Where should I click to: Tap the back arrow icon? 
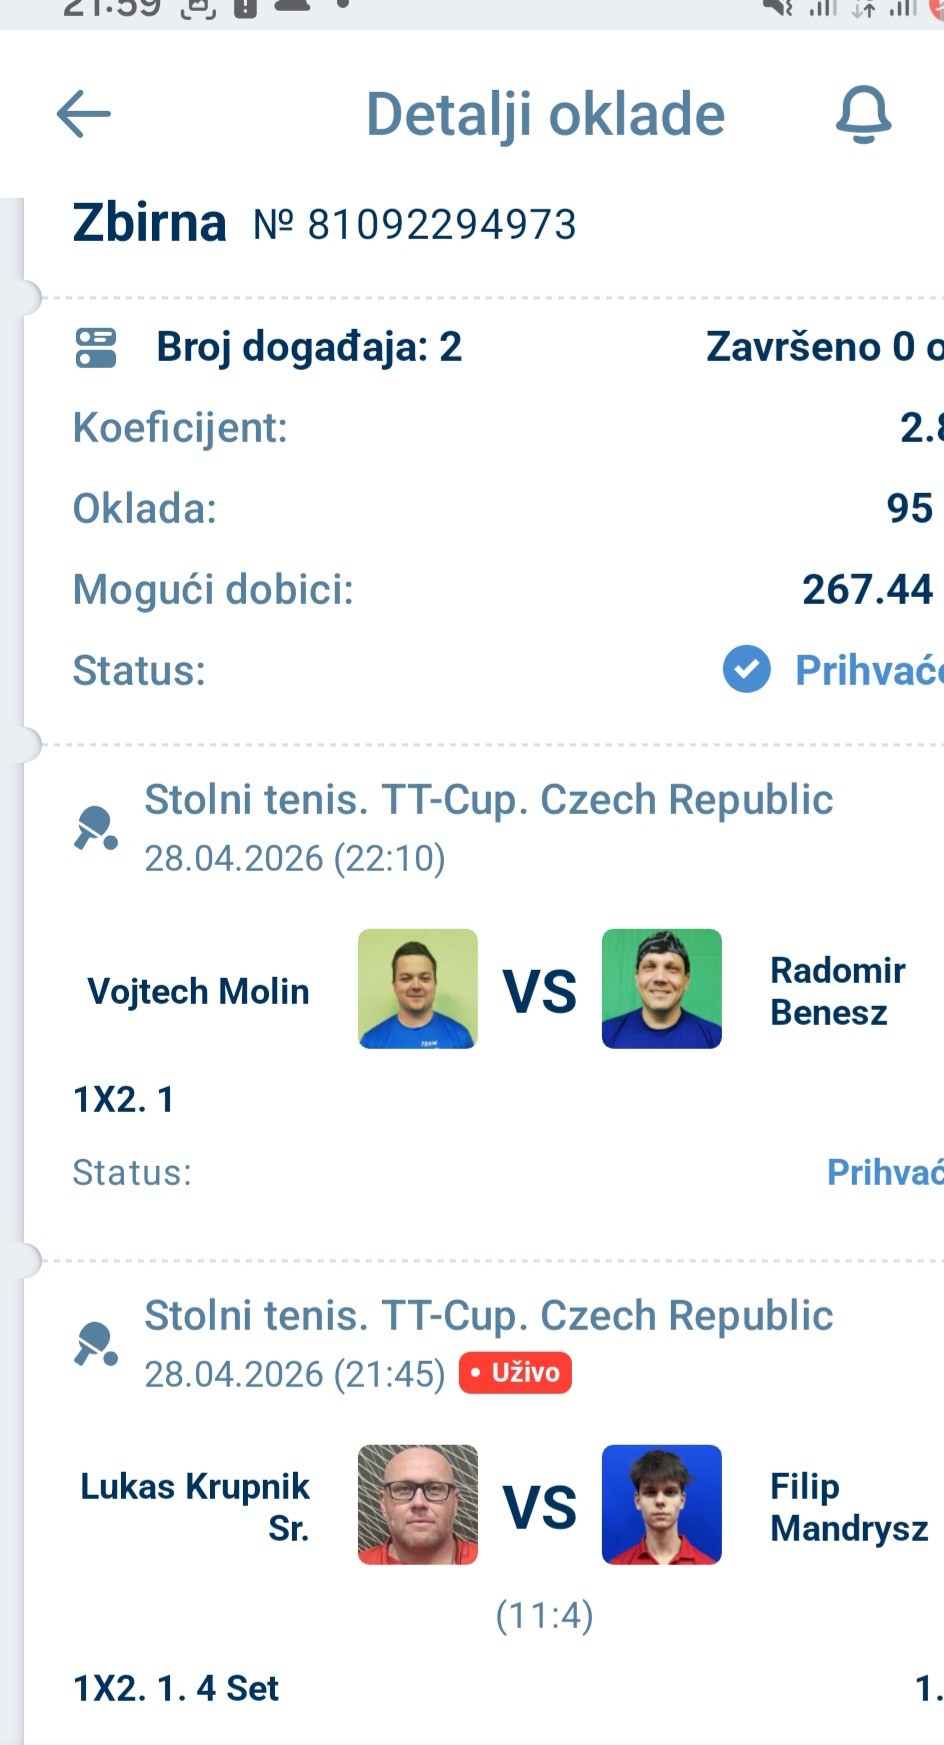84,114
